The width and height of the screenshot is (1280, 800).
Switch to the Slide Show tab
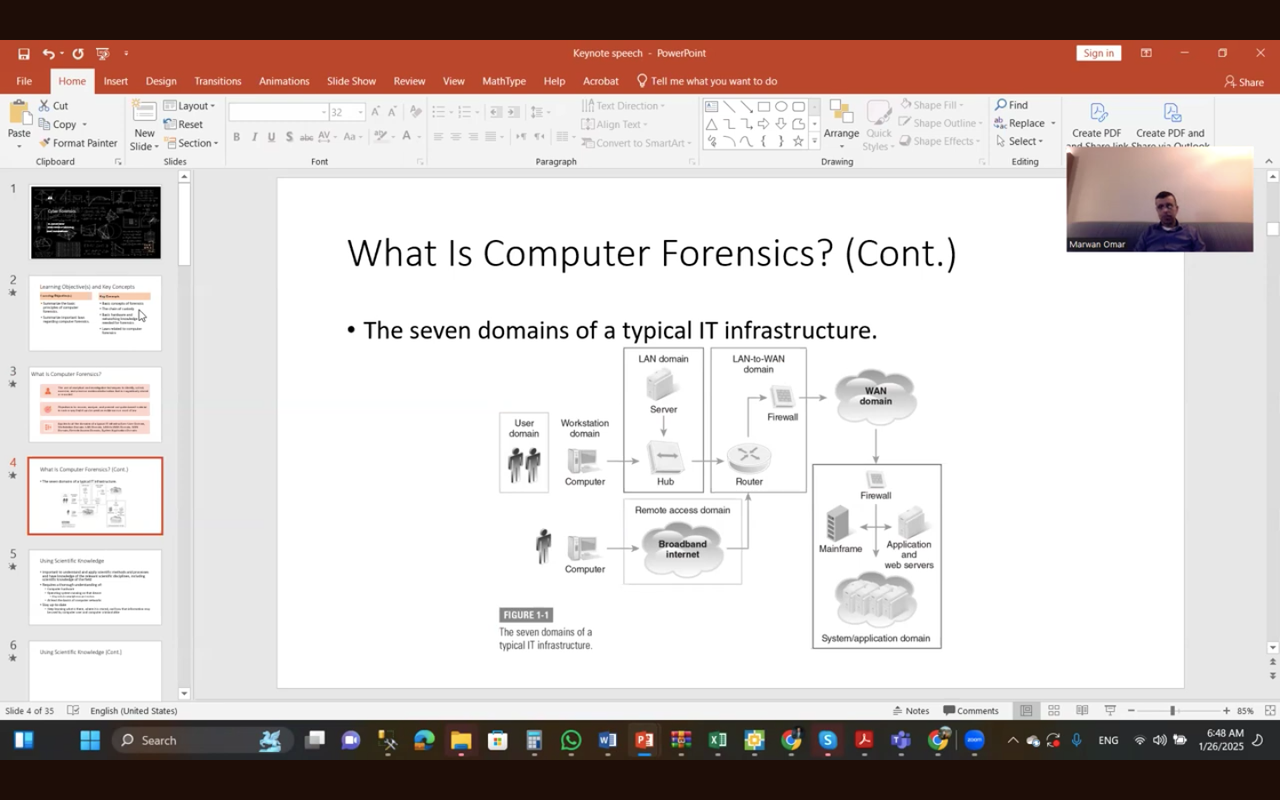[x=351, y=81]
